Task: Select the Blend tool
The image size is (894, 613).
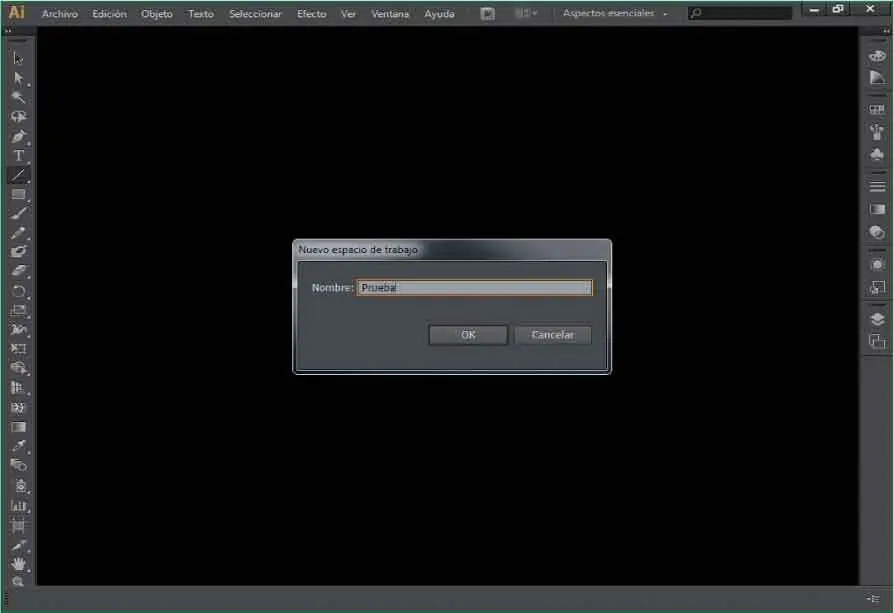Action: (x=18, y=465)
